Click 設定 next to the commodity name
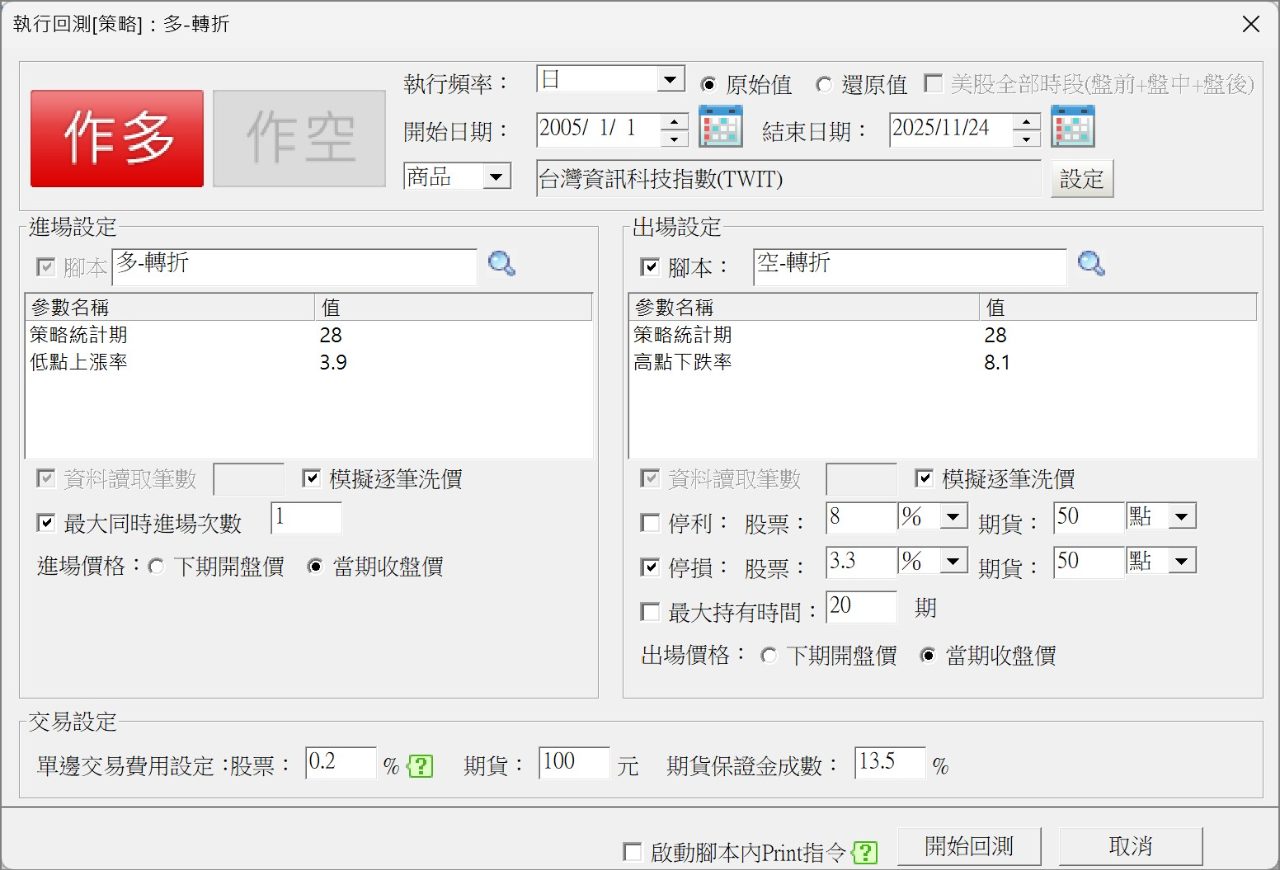 pos(1082,179)
